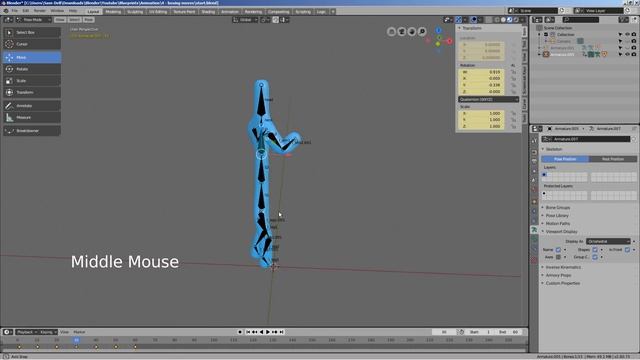
Task: Toggle viewport overlays
Action: pyautogui.click(x=473, y=20)
